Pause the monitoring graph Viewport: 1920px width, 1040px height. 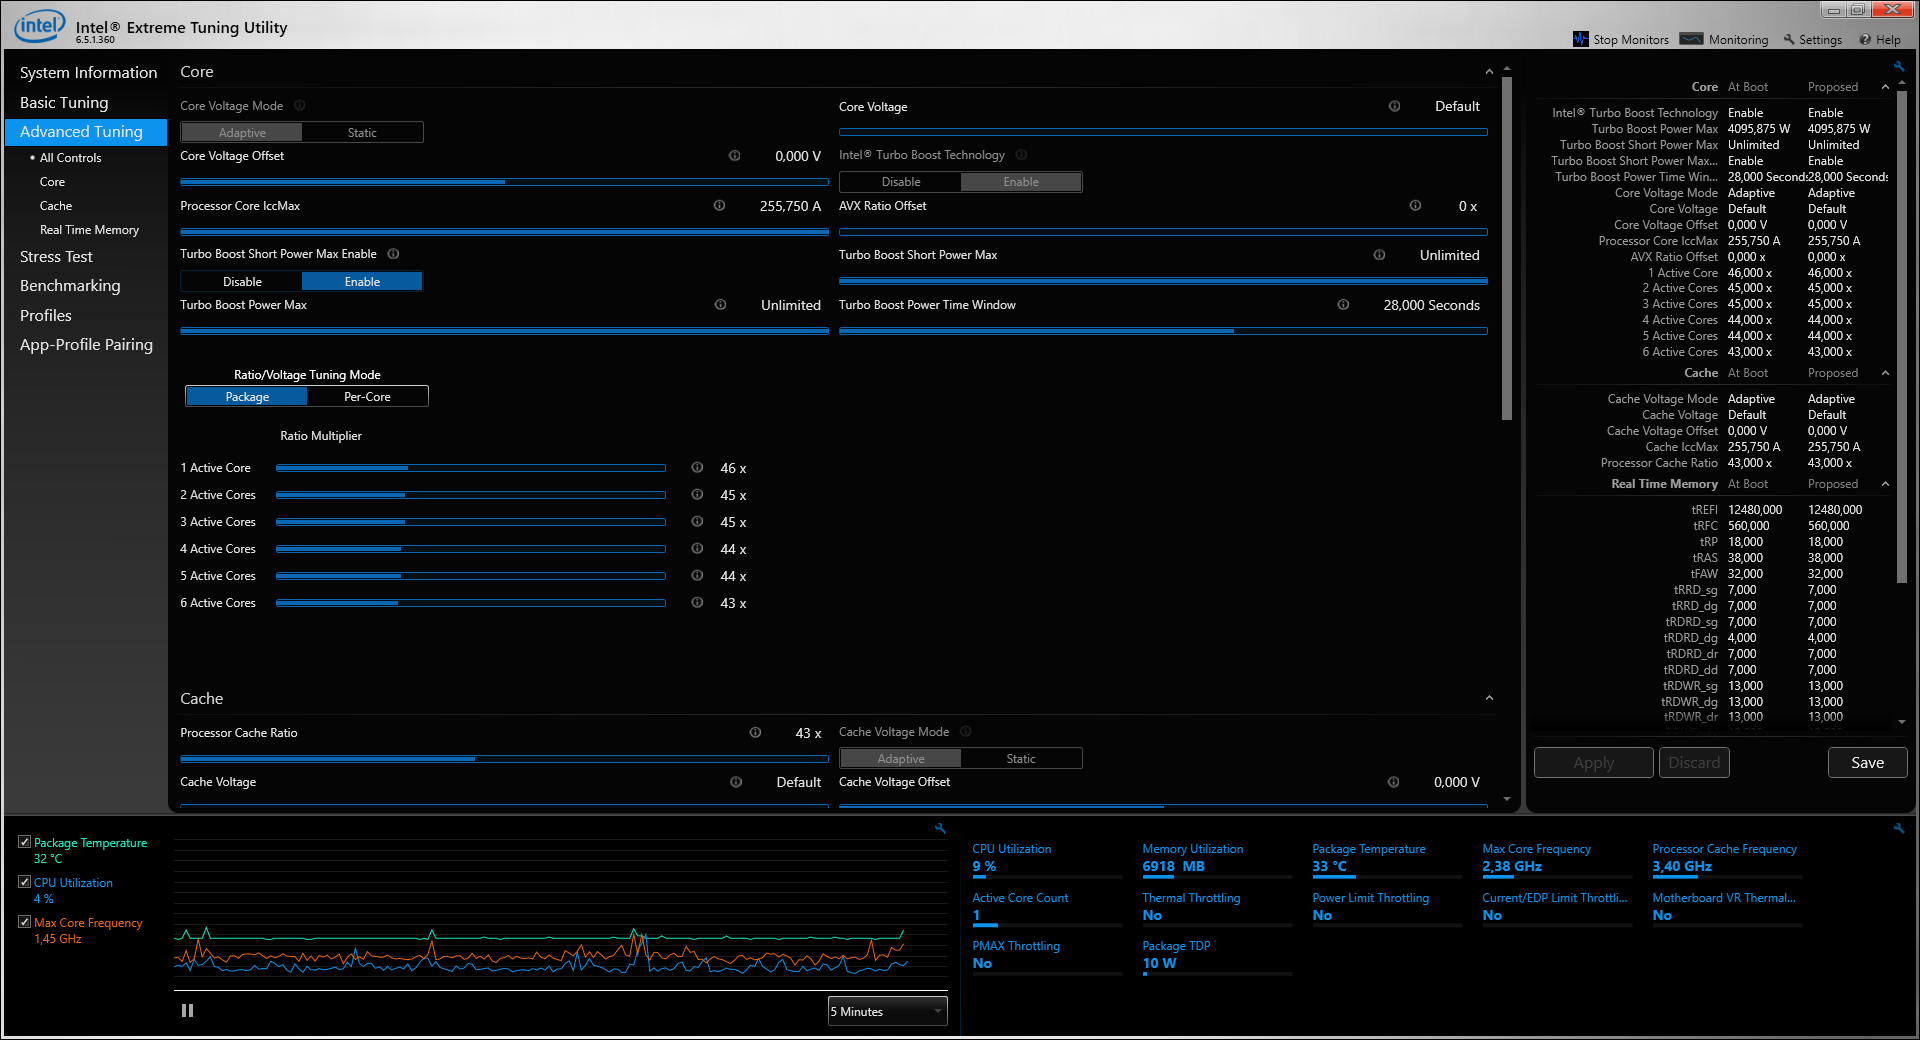[187, 1011]
